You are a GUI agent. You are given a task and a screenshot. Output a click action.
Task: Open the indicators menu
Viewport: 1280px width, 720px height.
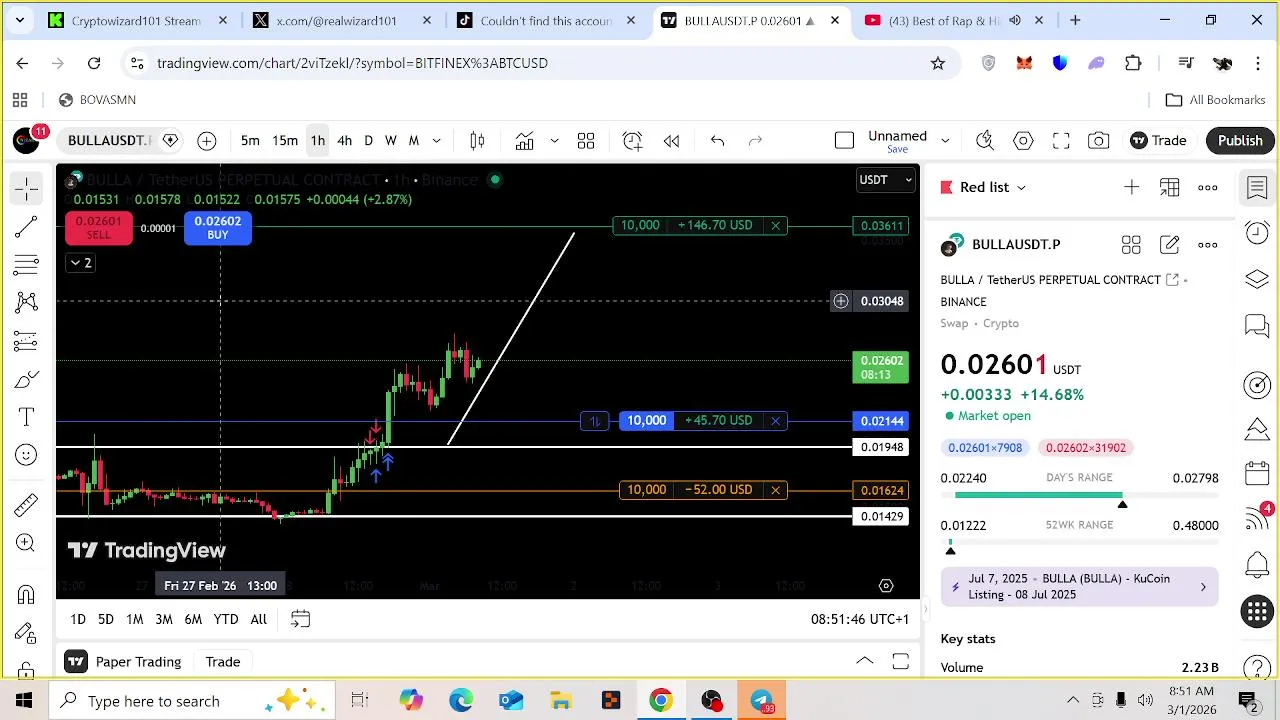pyautogui.click(x=524, y=141)
